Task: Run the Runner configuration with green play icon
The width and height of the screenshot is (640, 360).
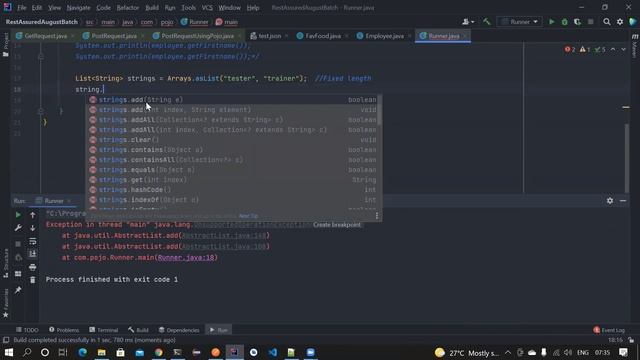Action: click(x=551, y=22)
